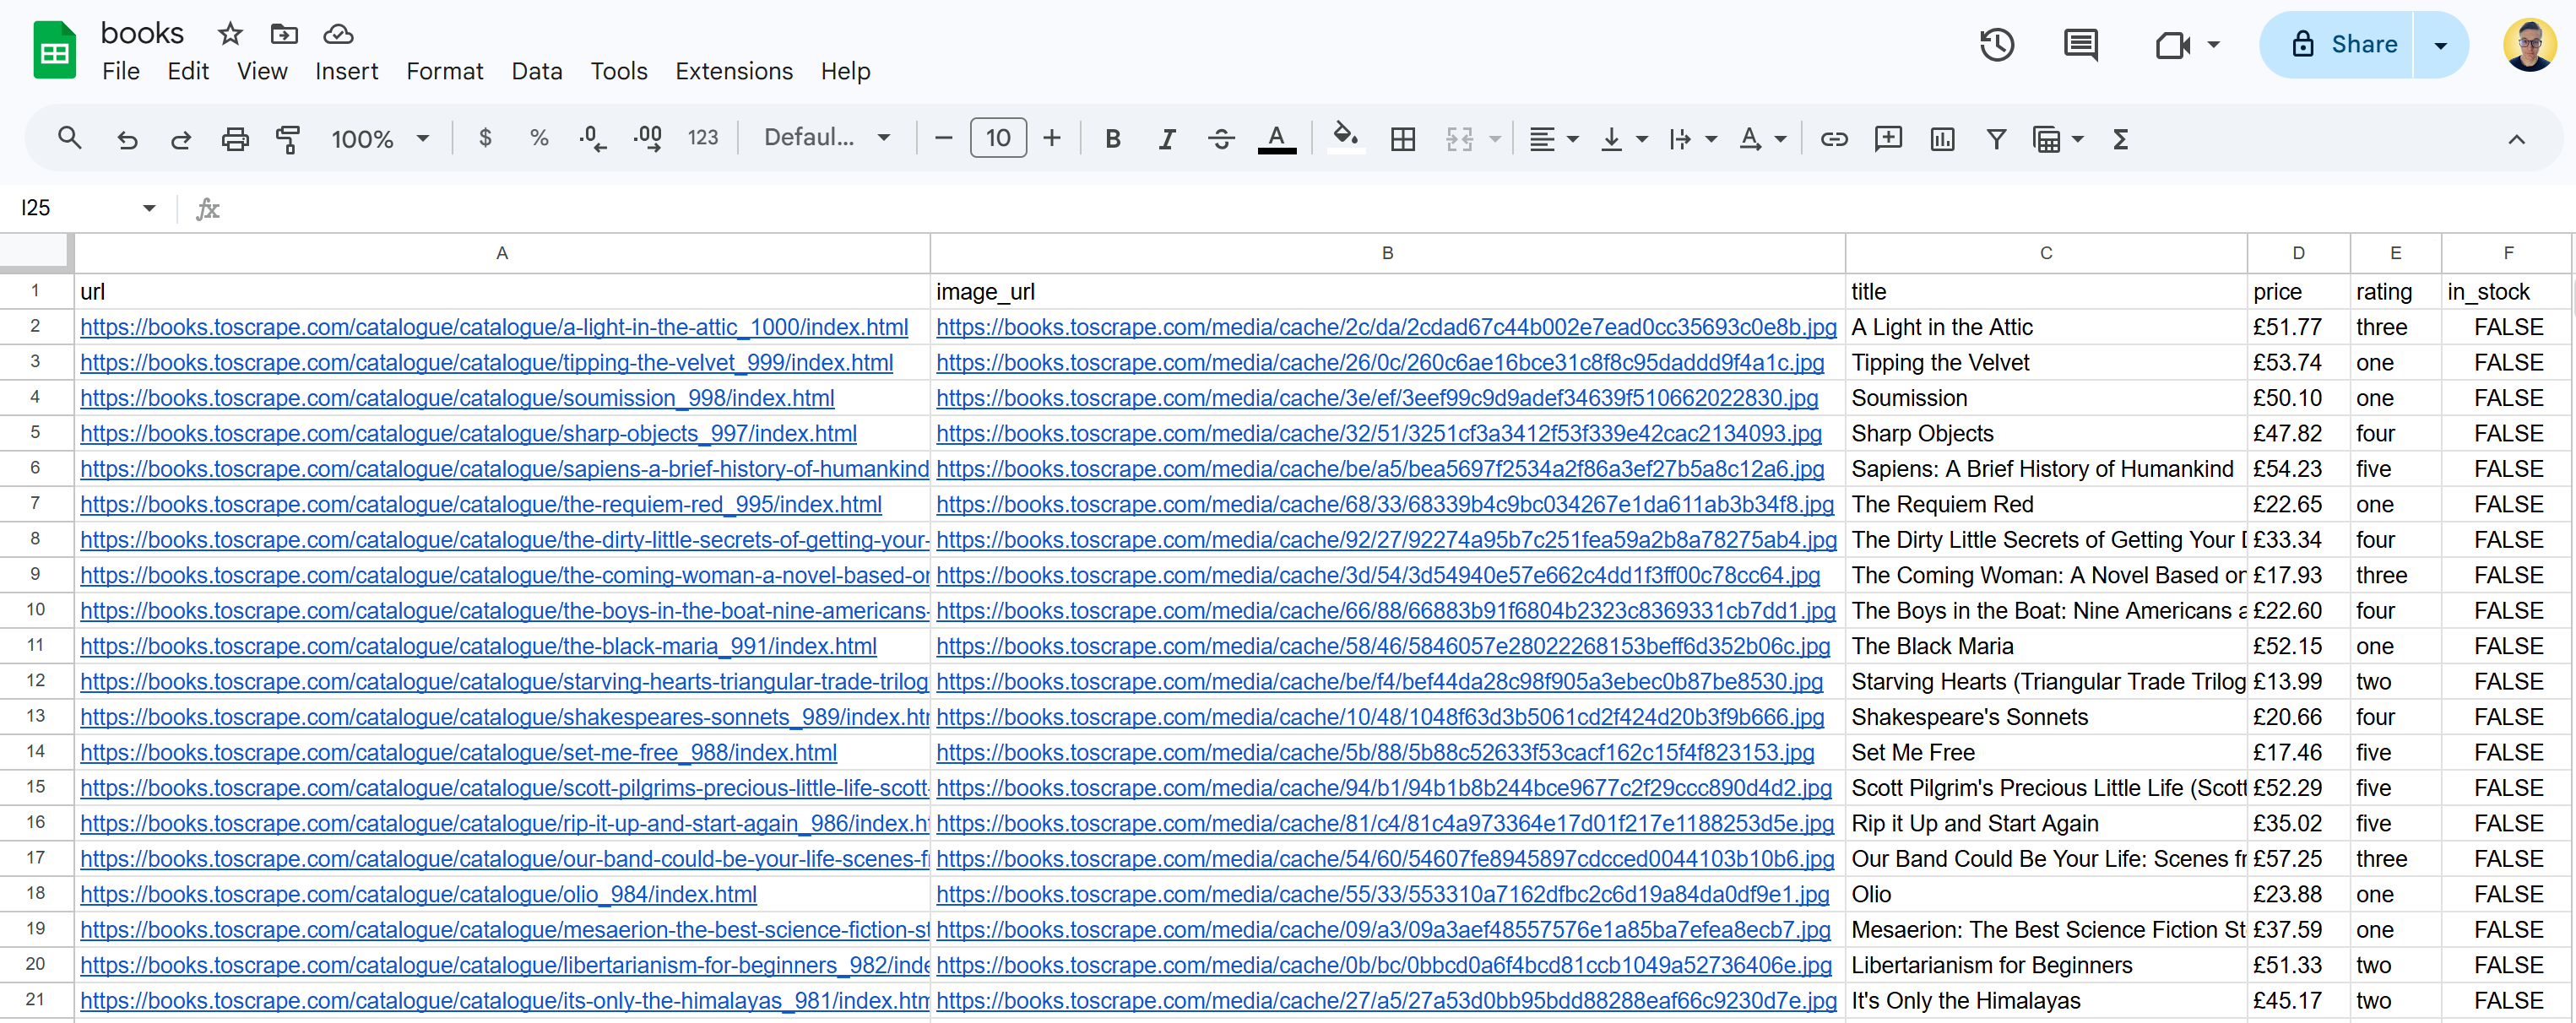This screenshot has height=1023, width=2576.
Task: Toggle italic formatting
Action: (1166, 139)
